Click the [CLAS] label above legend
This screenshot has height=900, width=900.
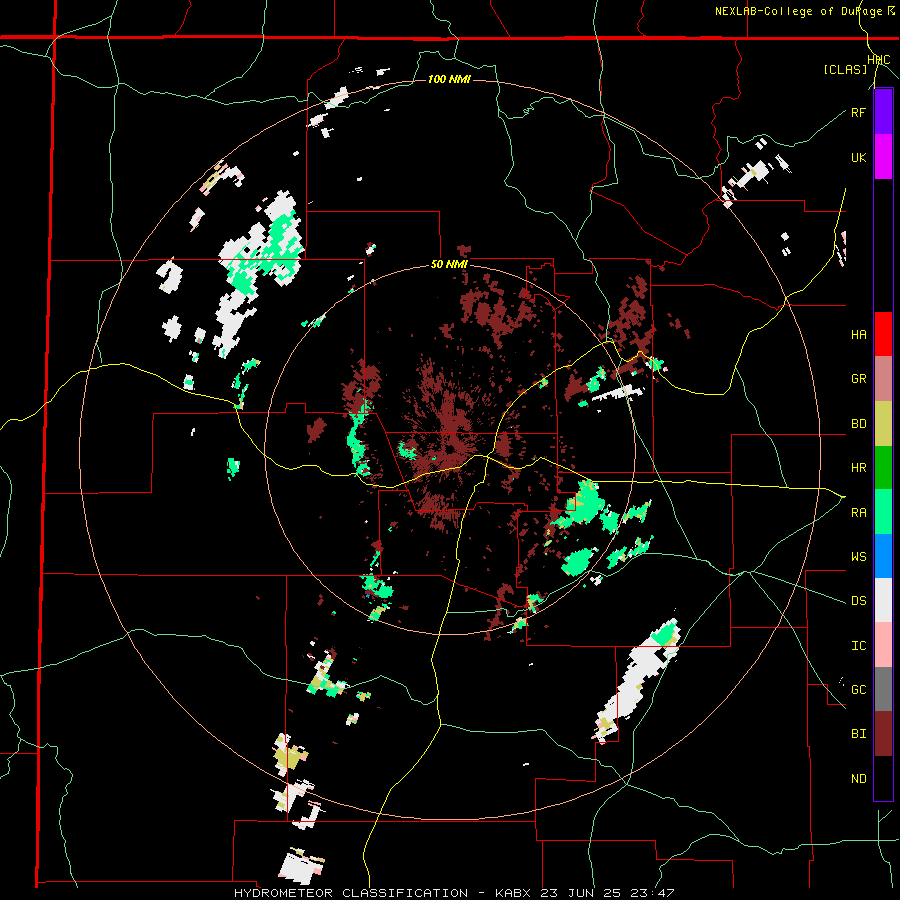(x=845, y=69)
